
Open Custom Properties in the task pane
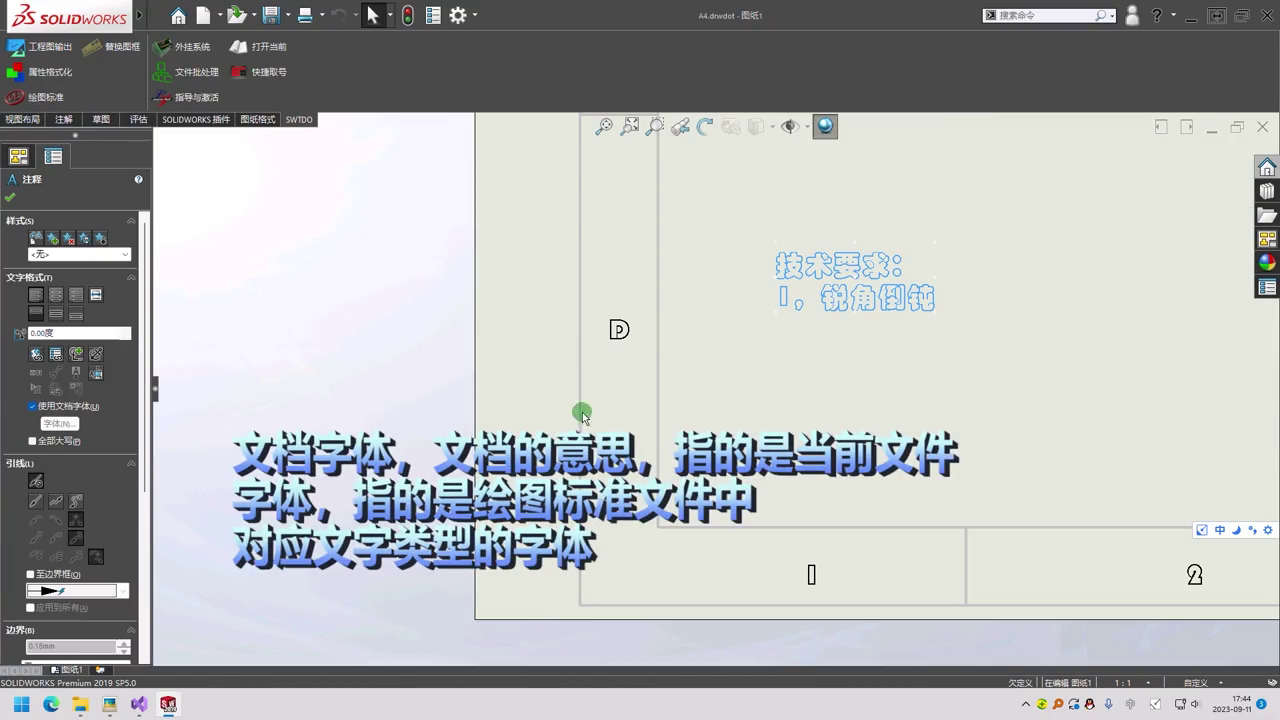pos(1267,287)
